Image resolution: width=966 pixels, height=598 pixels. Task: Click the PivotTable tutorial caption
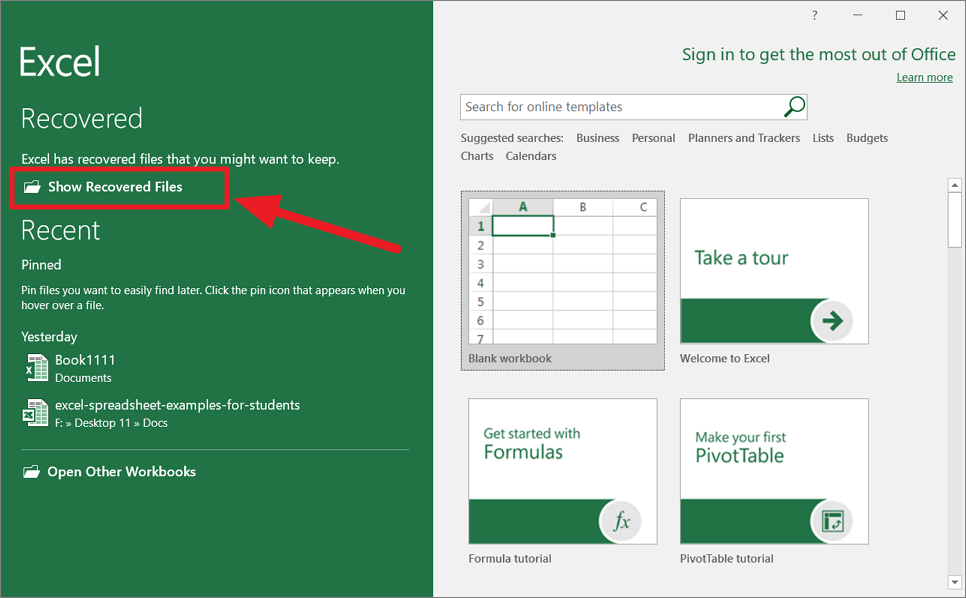coord(726,559)
